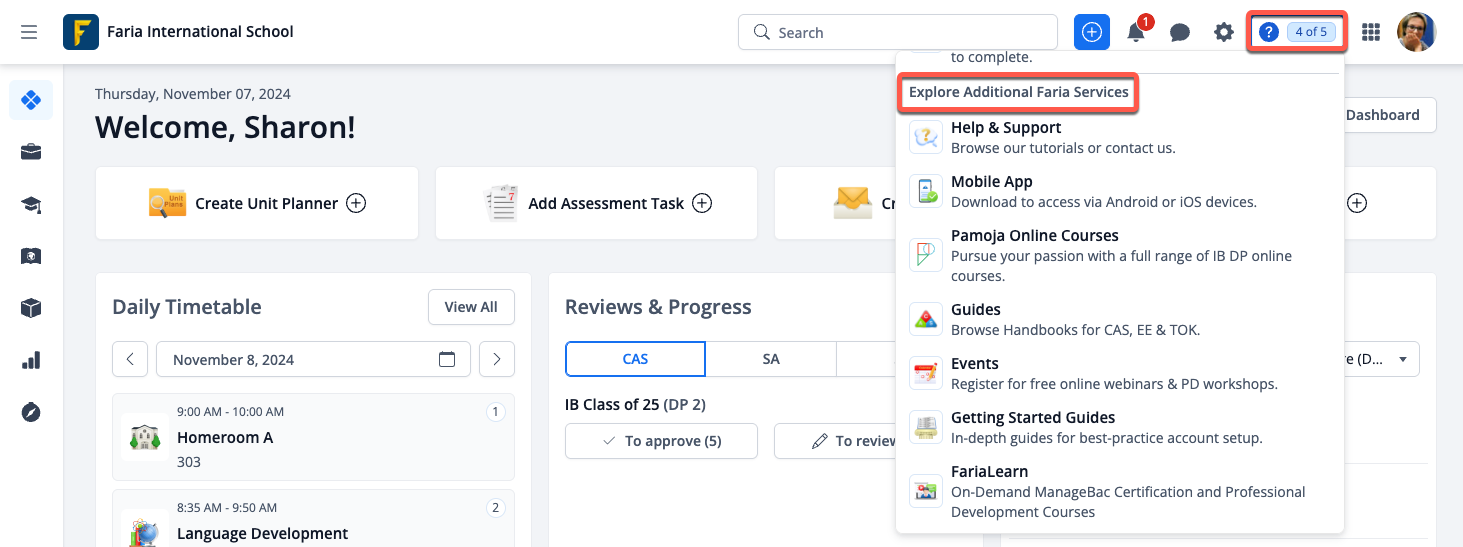1463x547 pixels.
Task: Open the timetable calendar date picker
Action: pyautogui.click(x=447, y=360)
